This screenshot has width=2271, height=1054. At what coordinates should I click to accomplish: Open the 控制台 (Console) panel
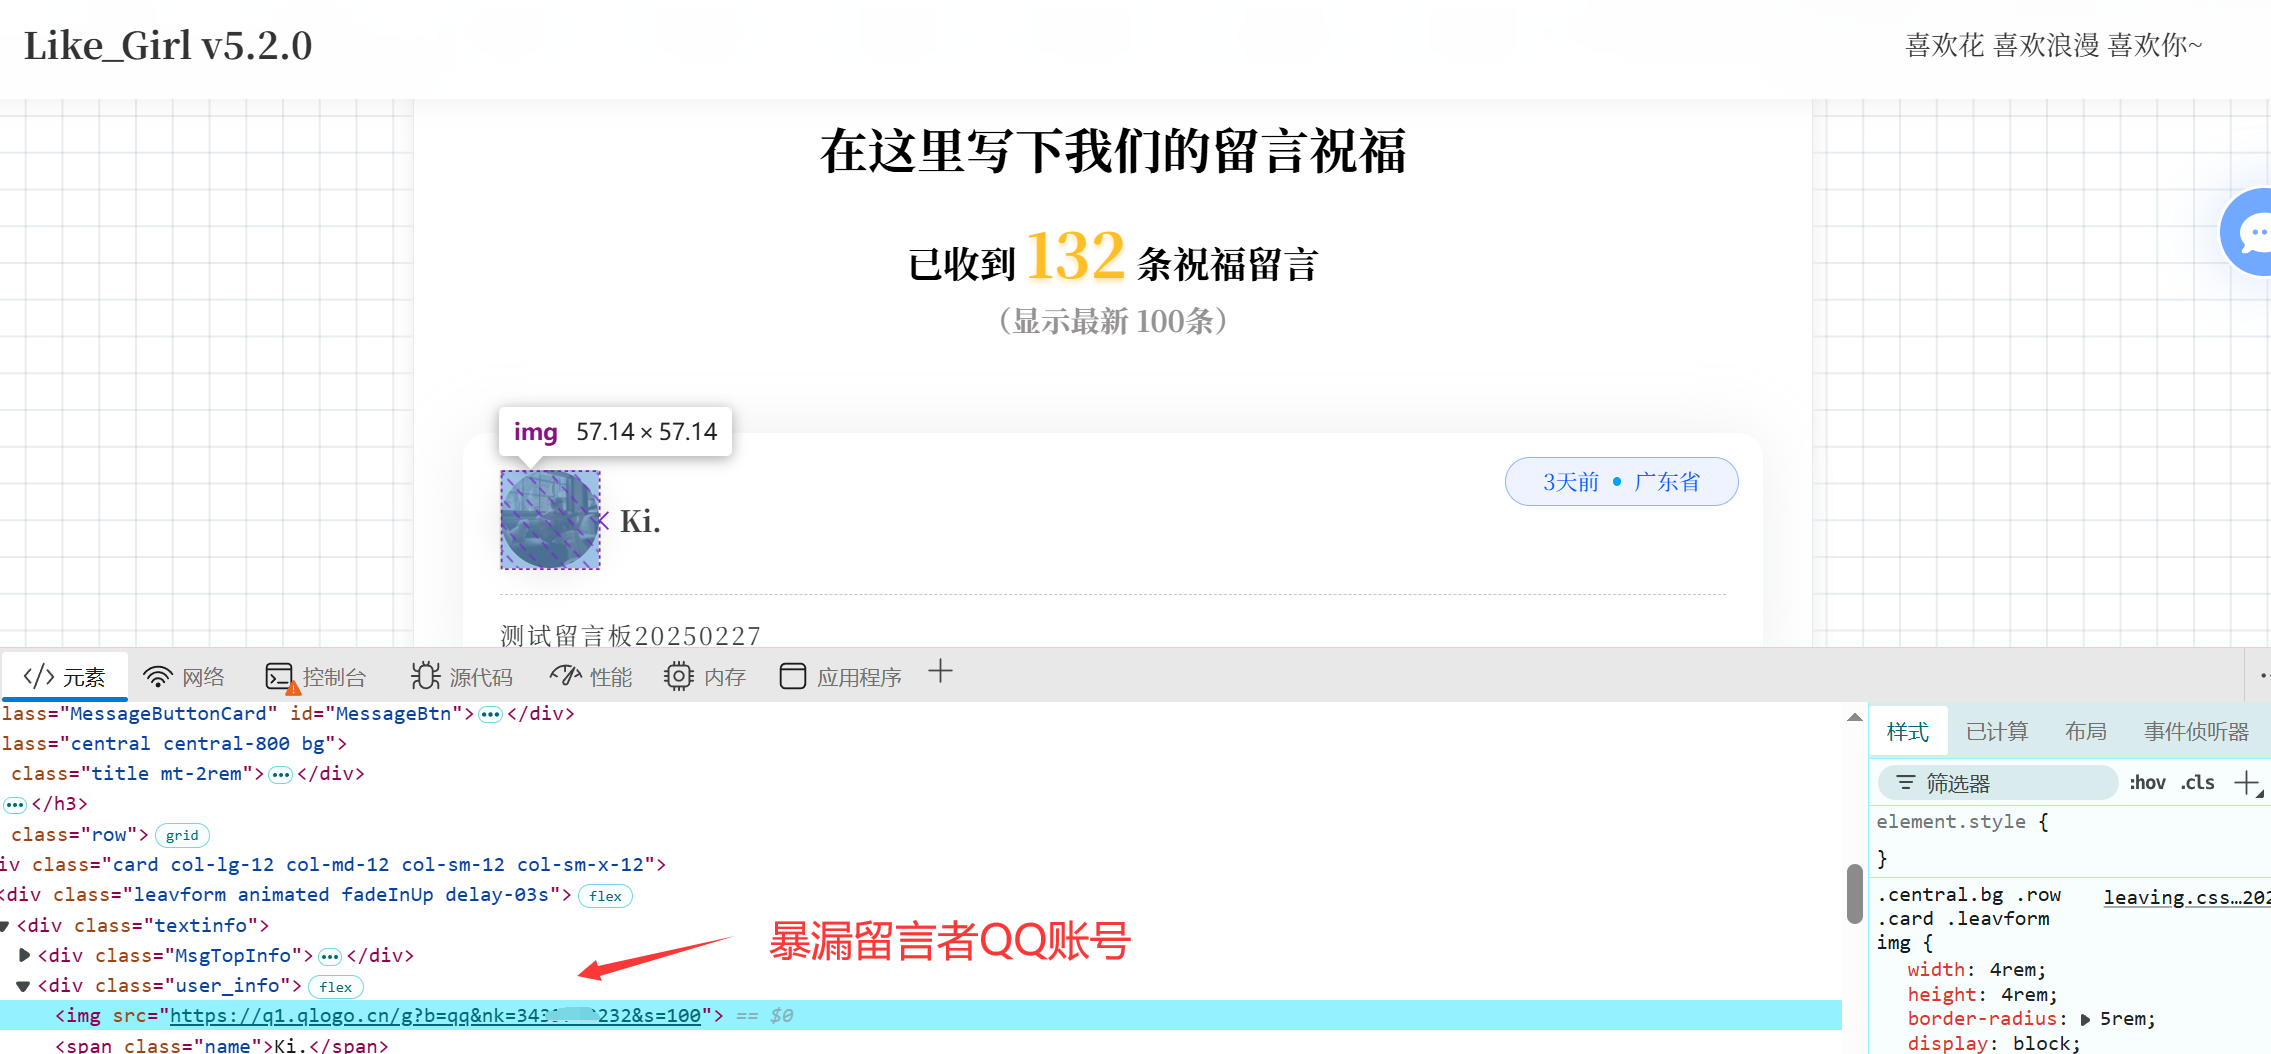[x=316, y=677]
